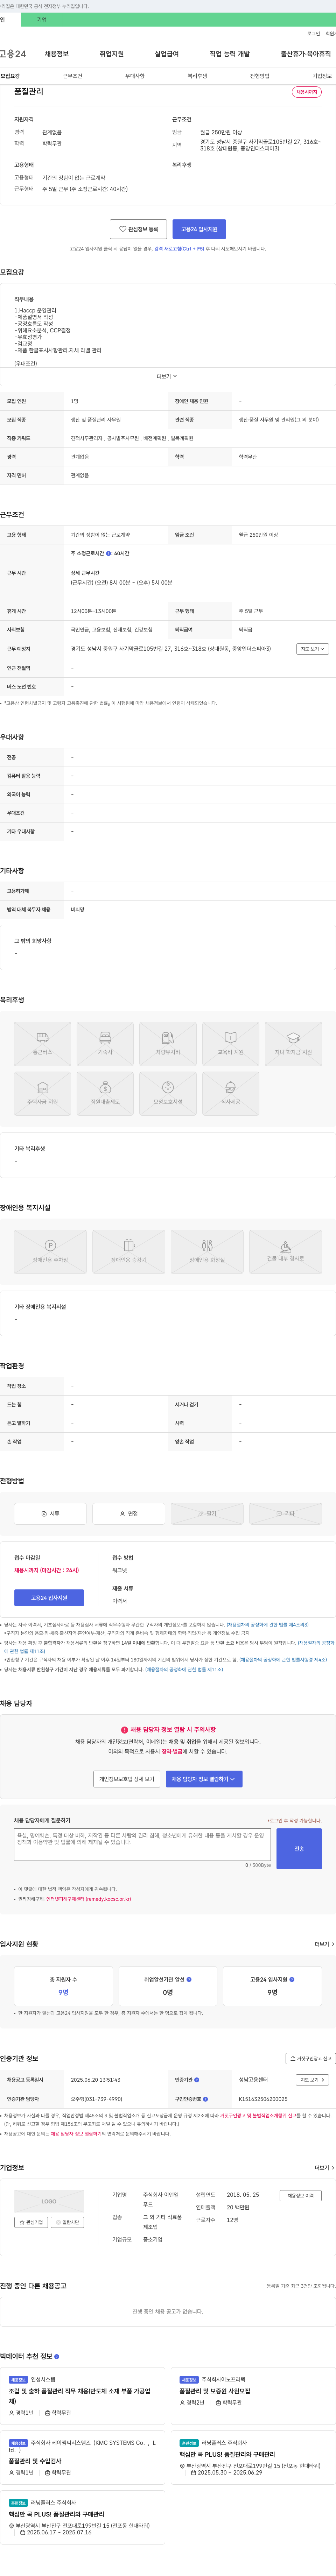Switch to 우대사항 tab
336x2576 pixels.
pos(135,76)
